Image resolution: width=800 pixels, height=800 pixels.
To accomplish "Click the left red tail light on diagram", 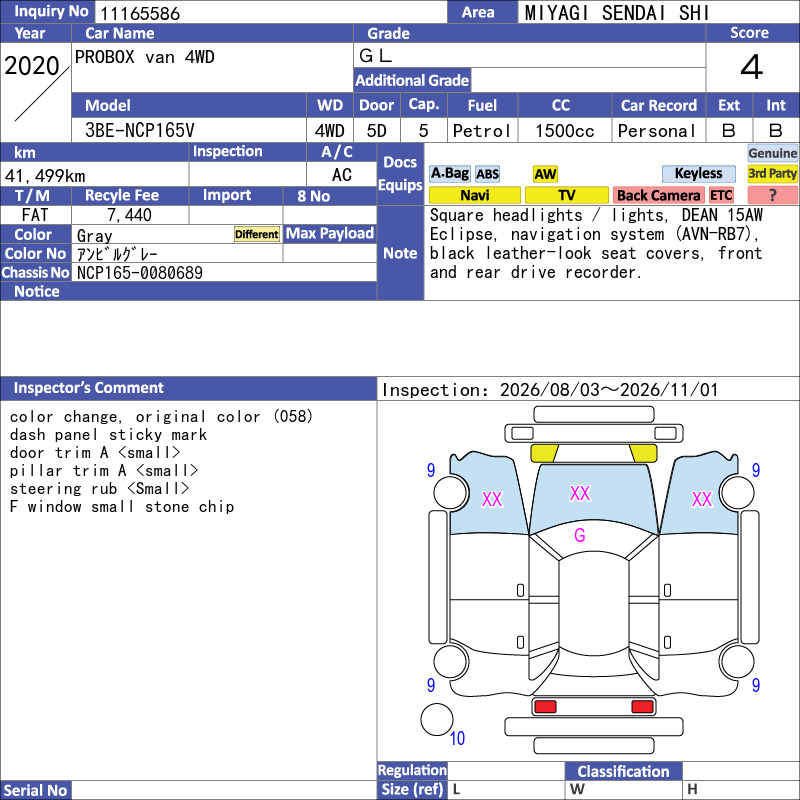I will [x=545, y=707].
